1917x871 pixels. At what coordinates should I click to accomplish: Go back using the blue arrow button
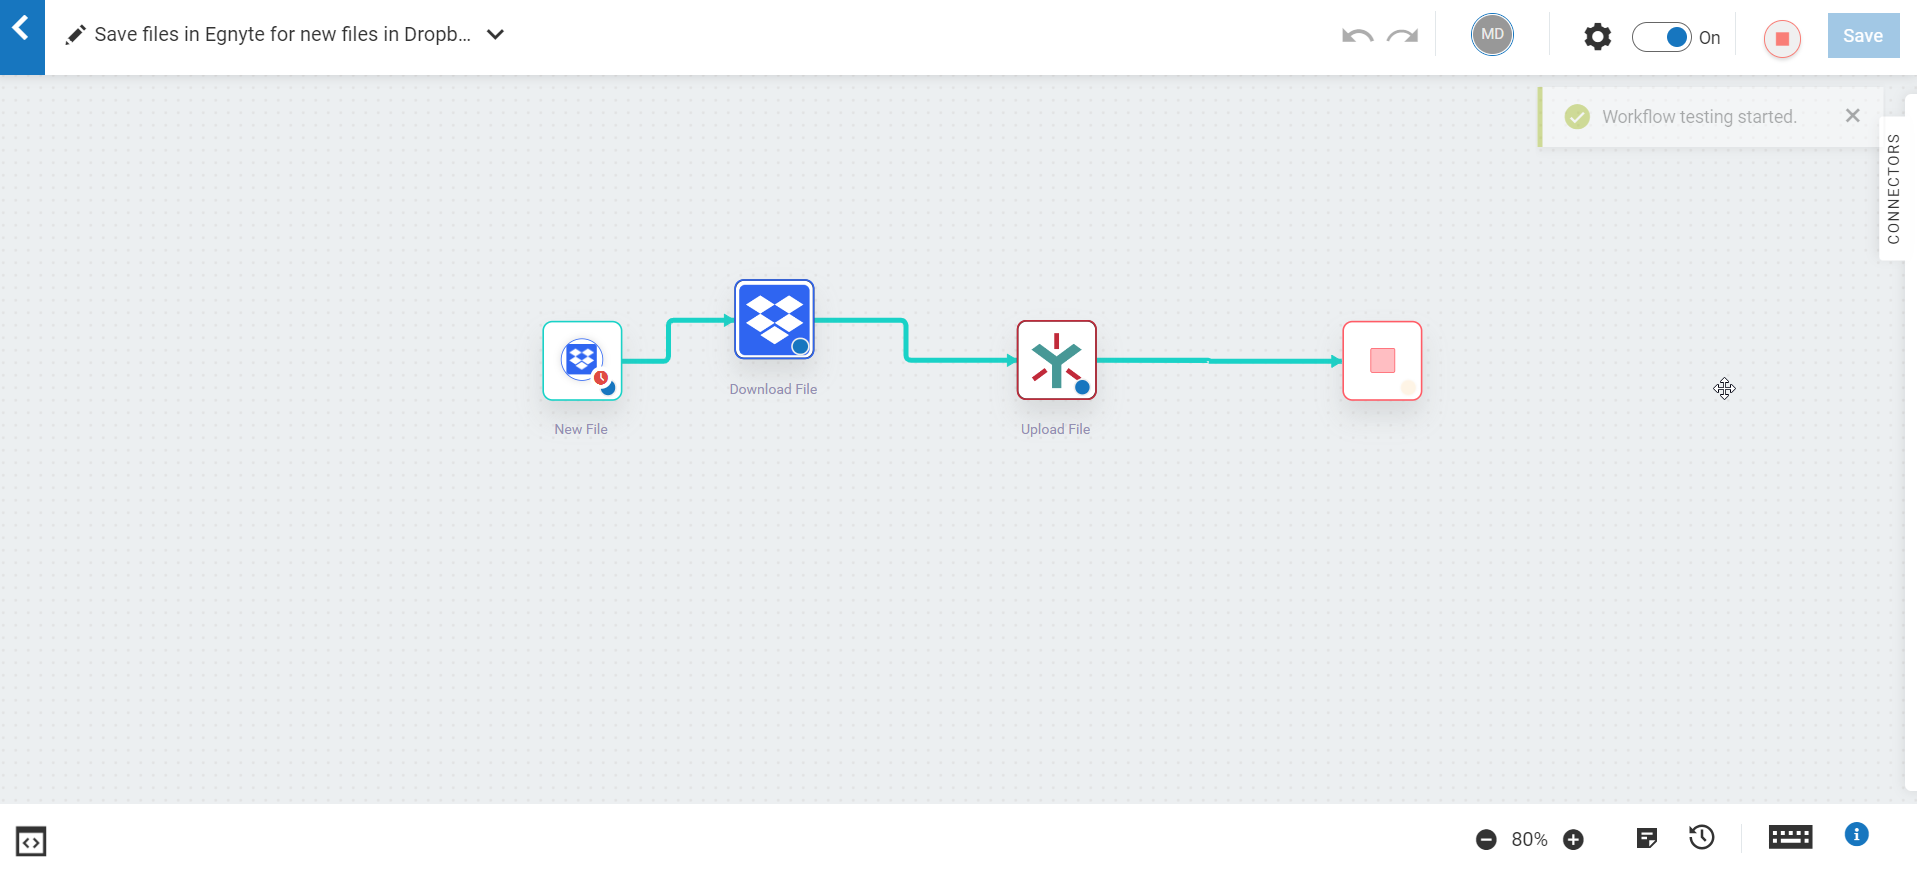click(x=22, y=36)
